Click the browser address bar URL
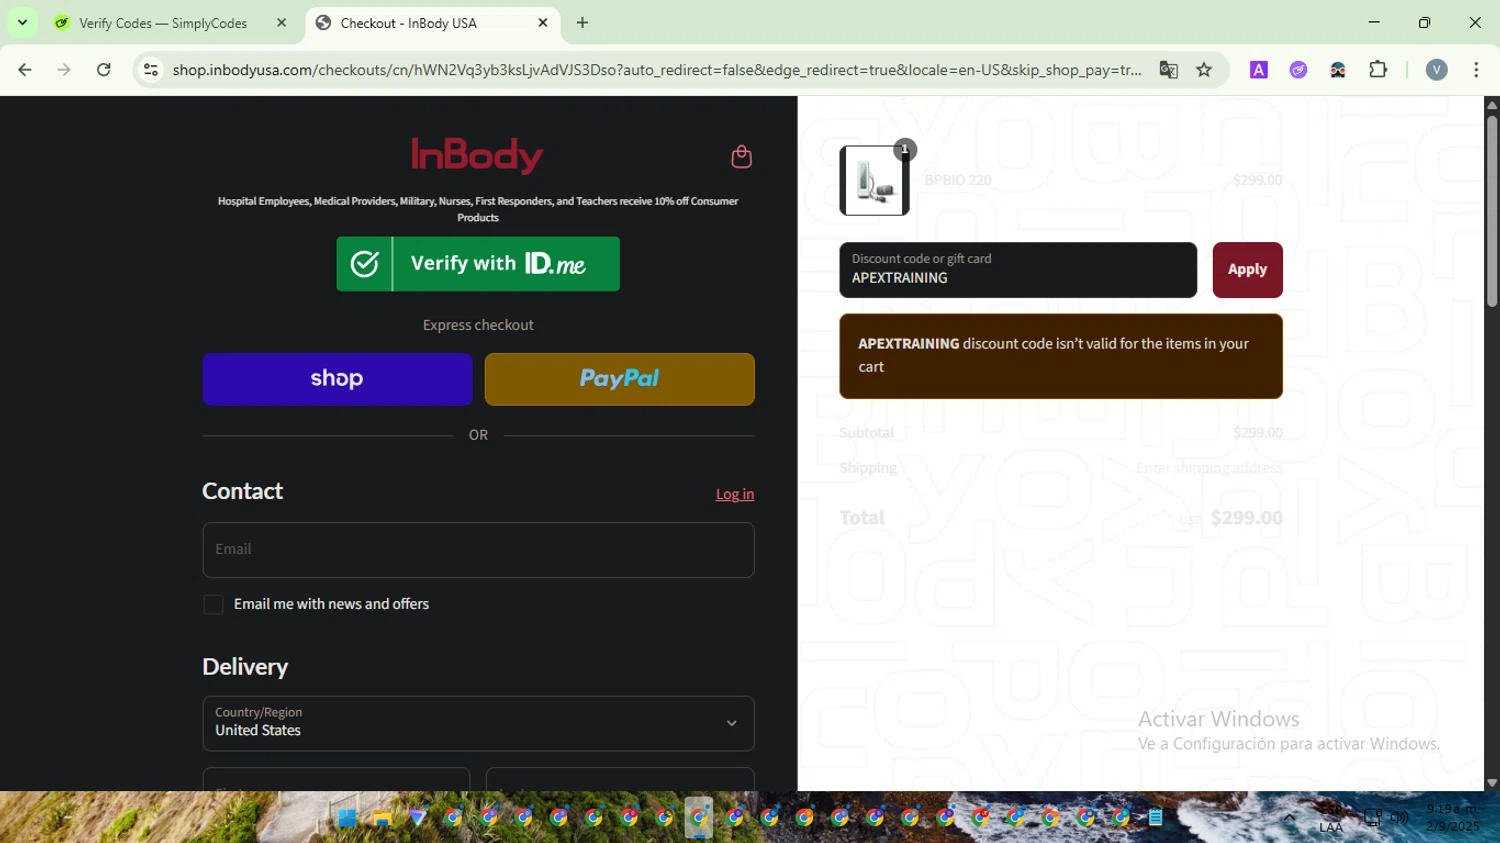This screenshot has height=843, width=1500. pyautogui.click(x=656, y=70)
